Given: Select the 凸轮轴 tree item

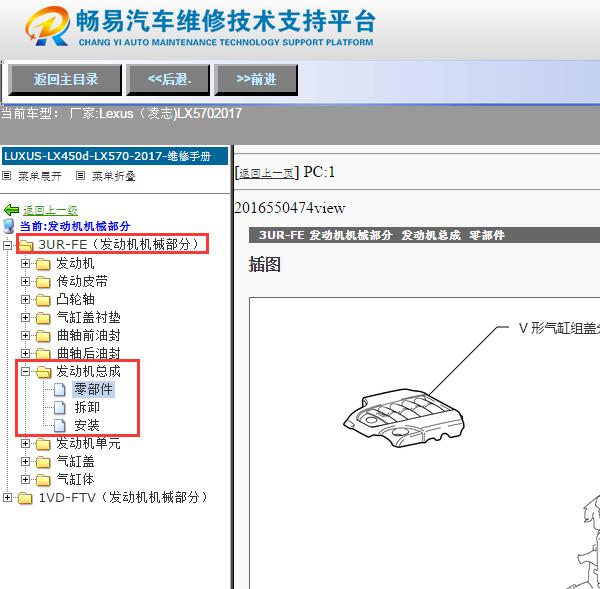Looking at the screenshot, I should [75, 299].
